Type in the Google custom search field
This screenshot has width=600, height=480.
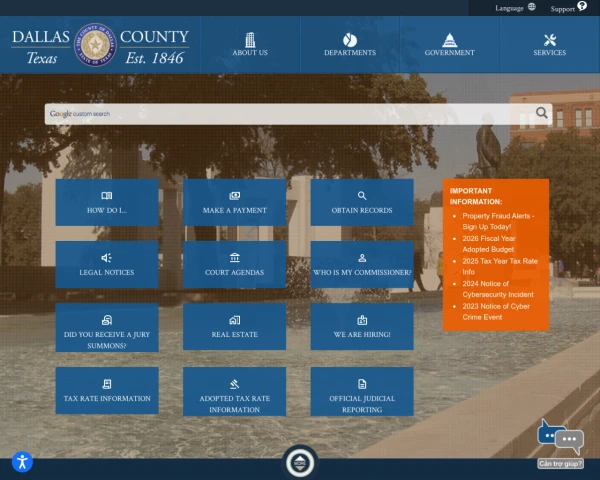pyautogui.click(x=290, y=114)
